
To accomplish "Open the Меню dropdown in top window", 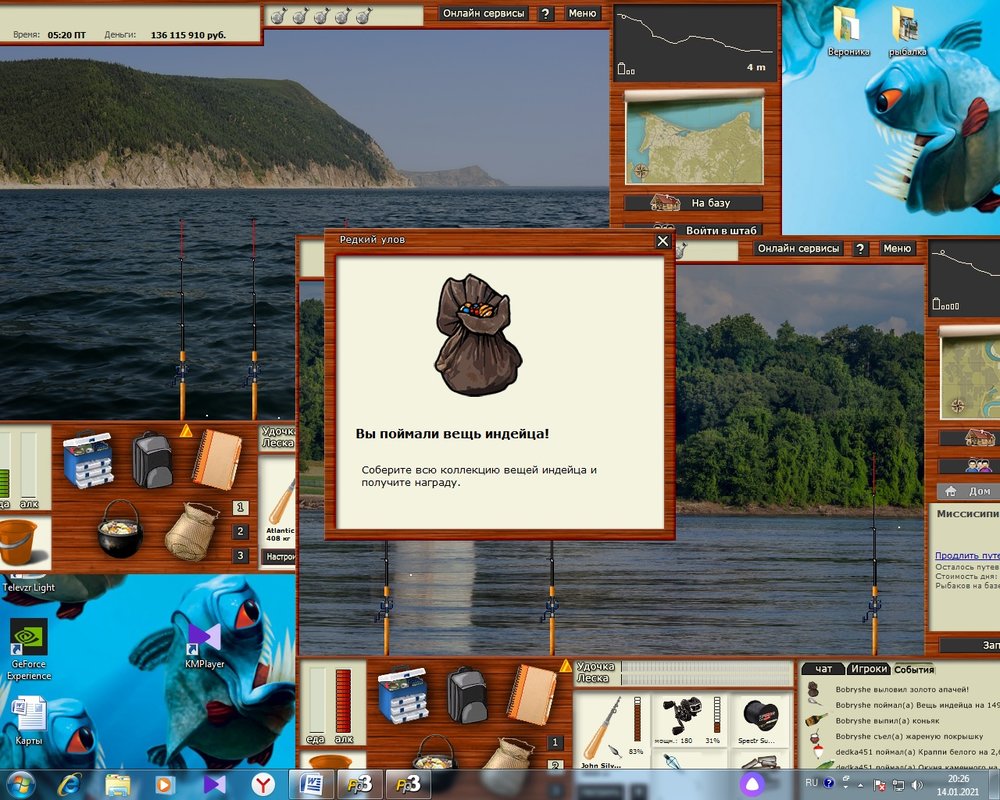I will point(582,14).
